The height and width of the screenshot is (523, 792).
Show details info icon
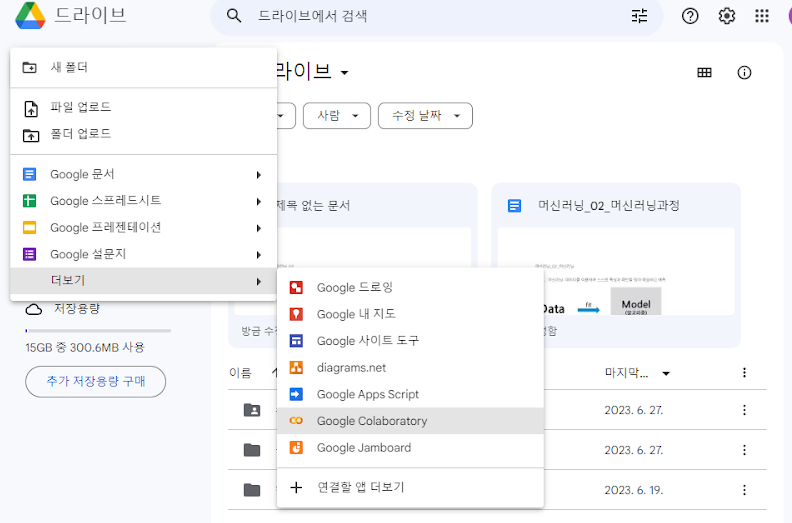744,73
